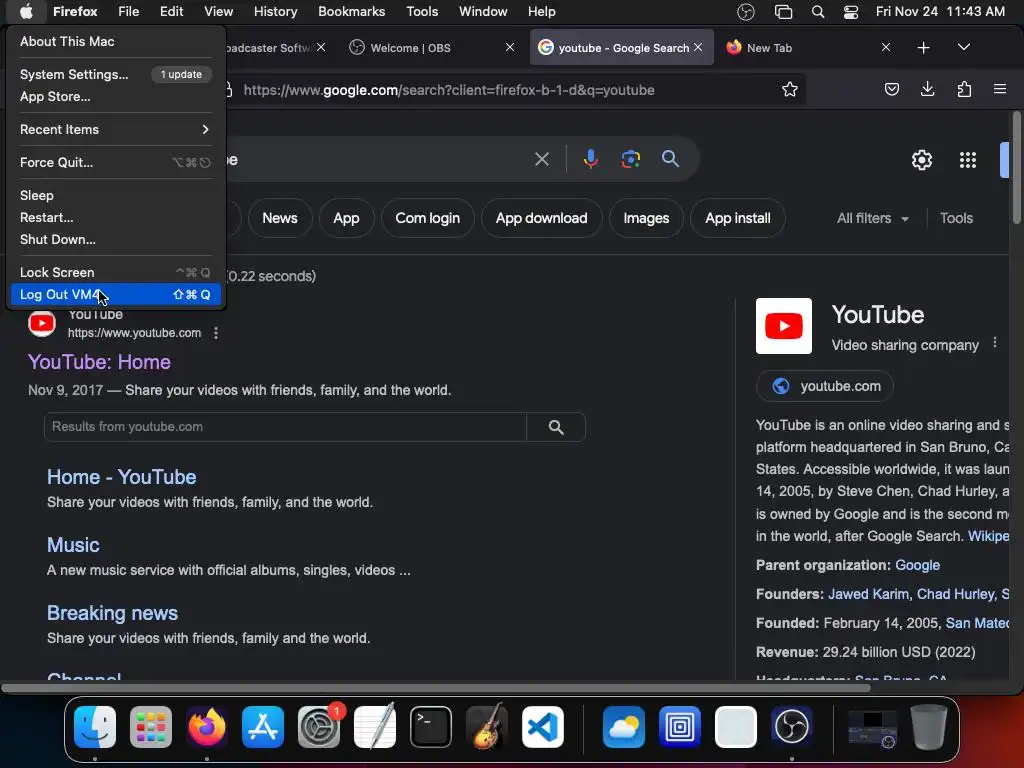Close the youtube - Google Search tab
This screenshot has width=1024, height=768.
pyautogui.click(x=698, y=47)
